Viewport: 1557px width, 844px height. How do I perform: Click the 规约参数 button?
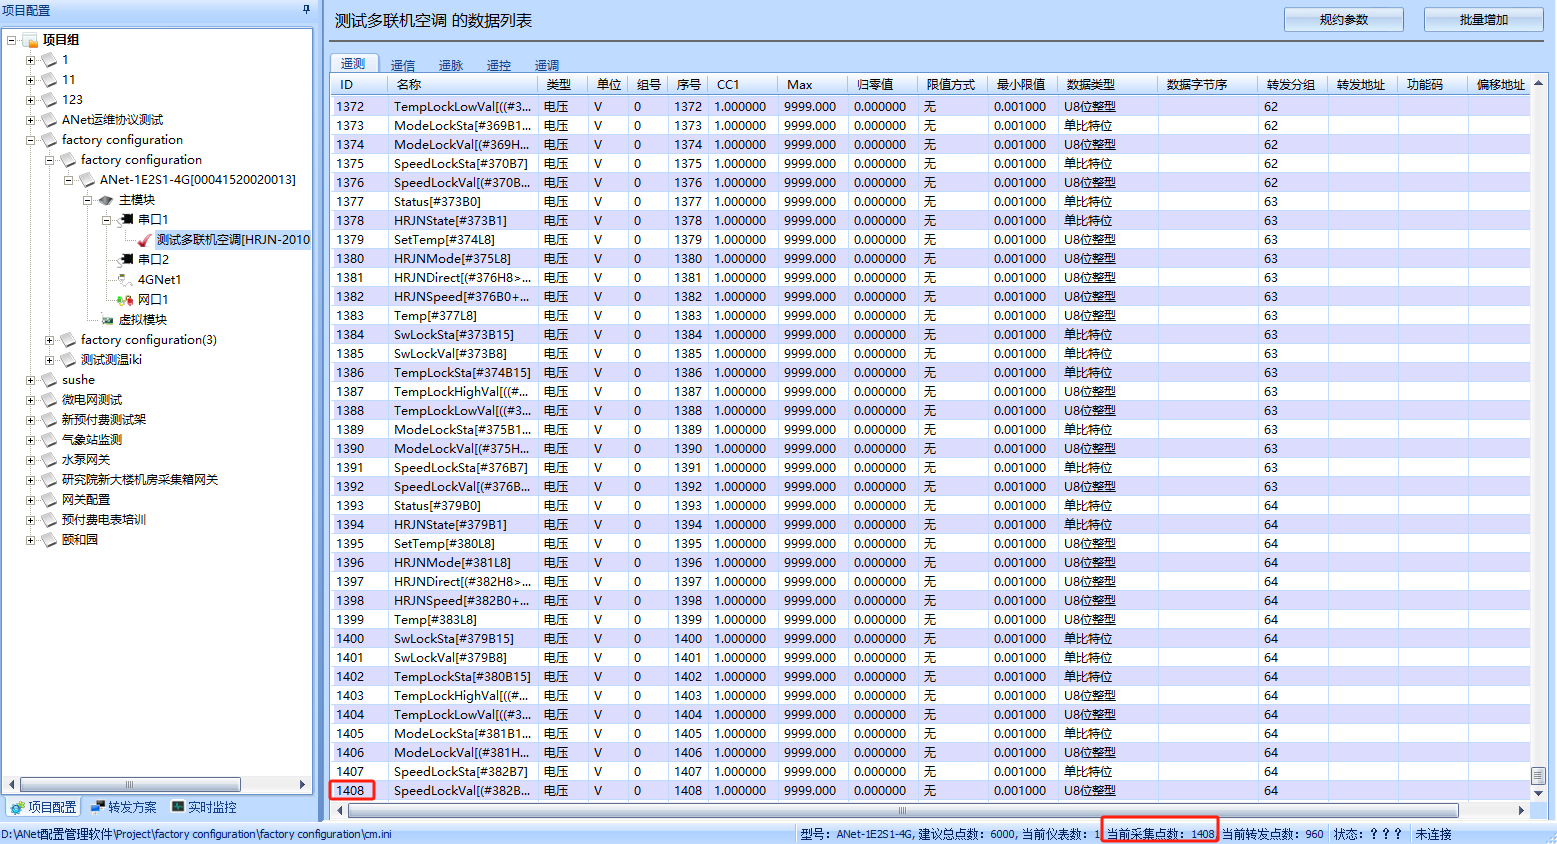coord(1343,20)
